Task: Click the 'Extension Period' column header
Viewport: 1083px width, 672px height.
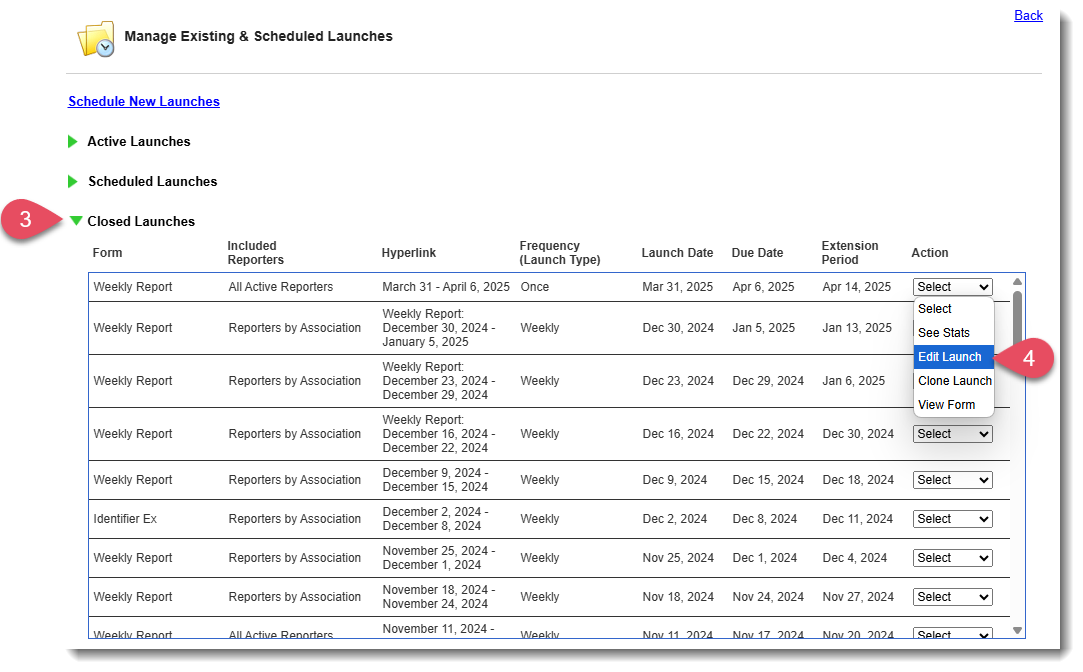Action: [850, 253]
